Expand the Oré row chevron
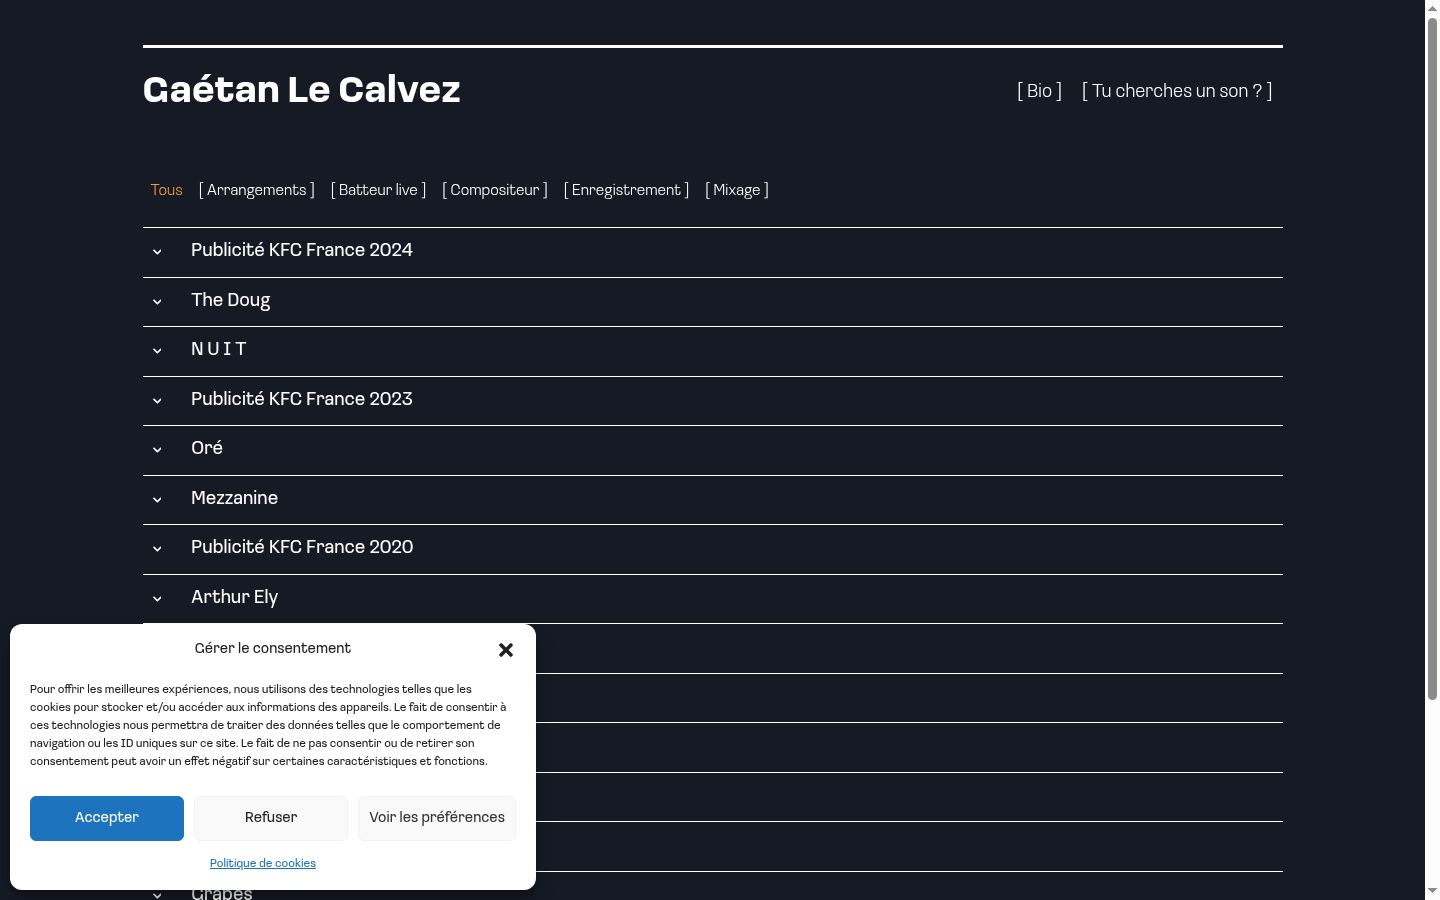Screen dimensions: 1440x900 tap(157, 450)
